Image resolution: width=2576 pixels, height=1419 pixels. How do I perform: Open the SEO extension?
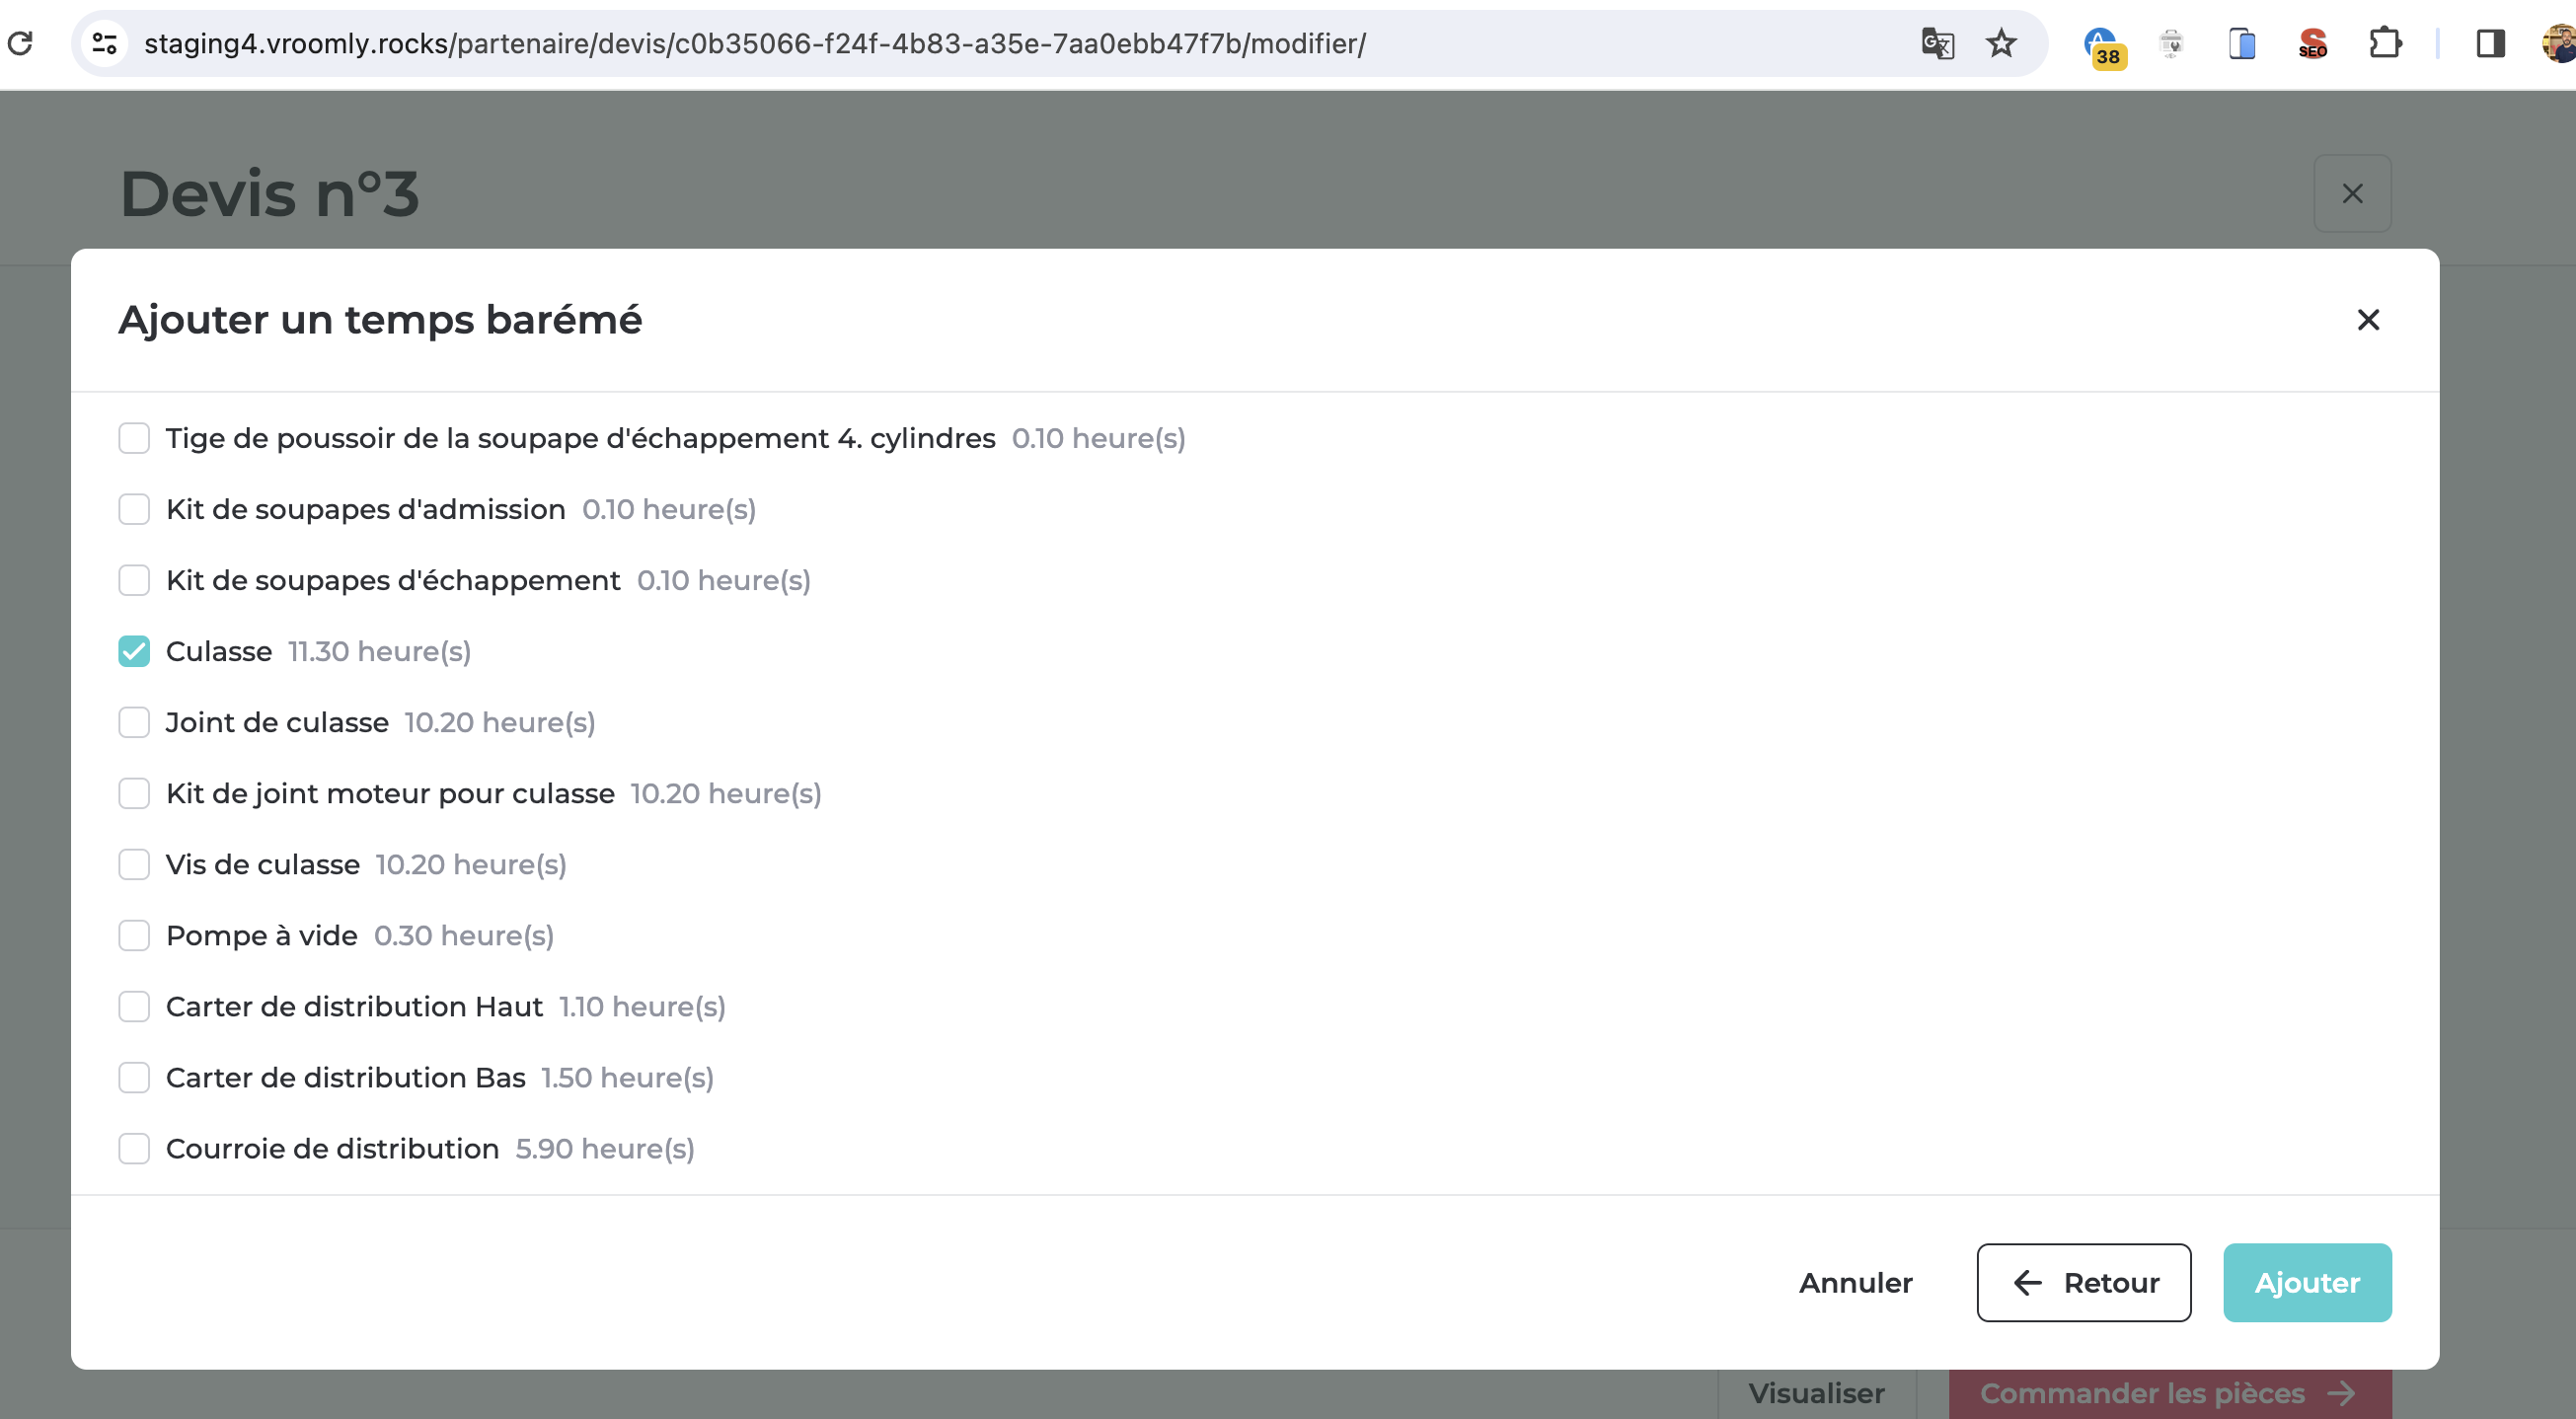[2312, 43]
